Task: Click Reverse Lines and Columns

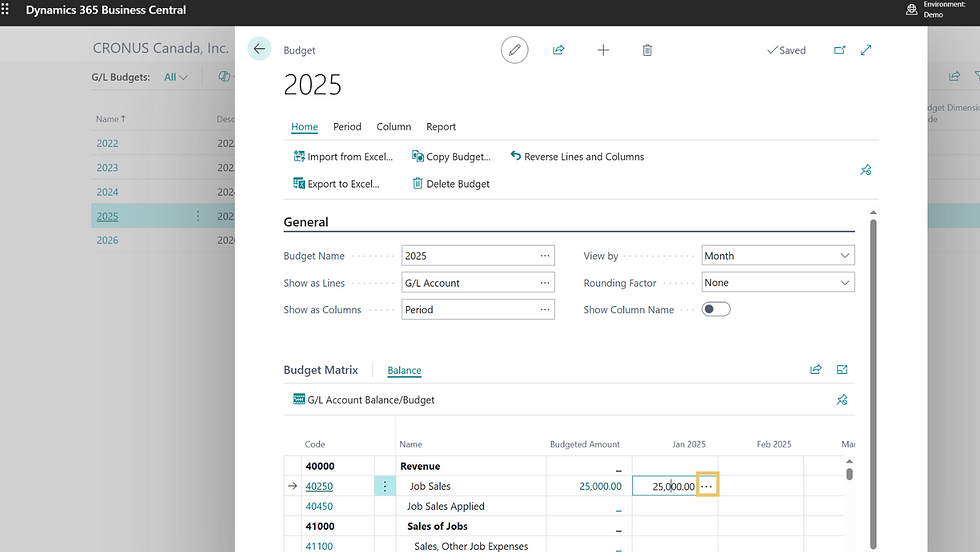Action: [577, 156]
